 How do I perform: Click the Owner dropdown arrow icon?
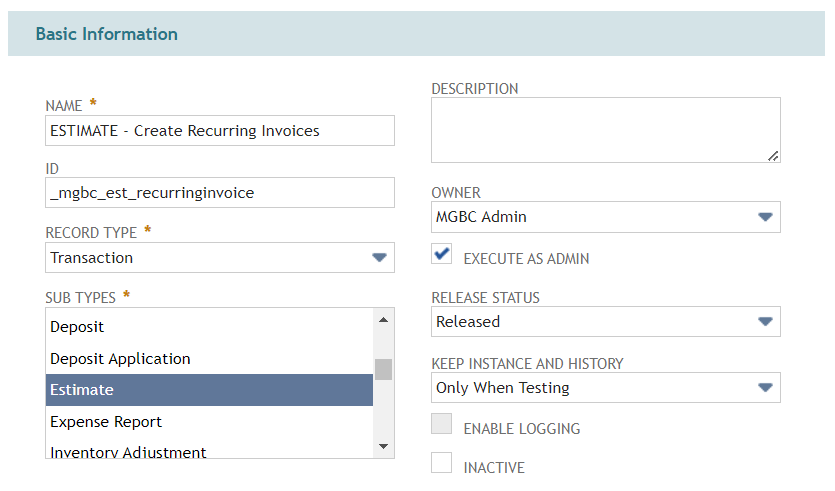coord(765,217)
